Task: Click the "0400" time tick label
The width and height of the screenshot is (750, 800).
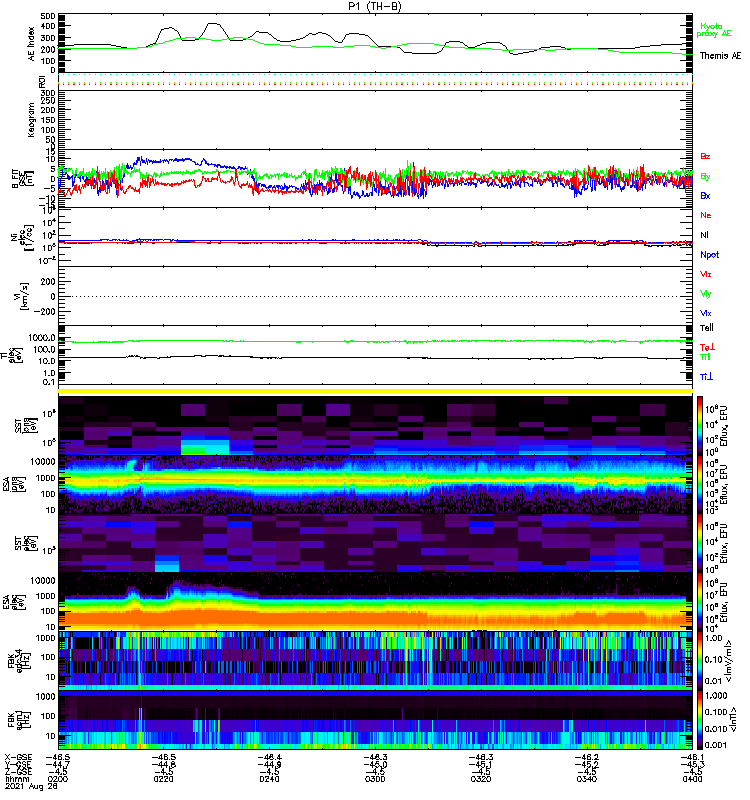Action: [x=692, y=780]
